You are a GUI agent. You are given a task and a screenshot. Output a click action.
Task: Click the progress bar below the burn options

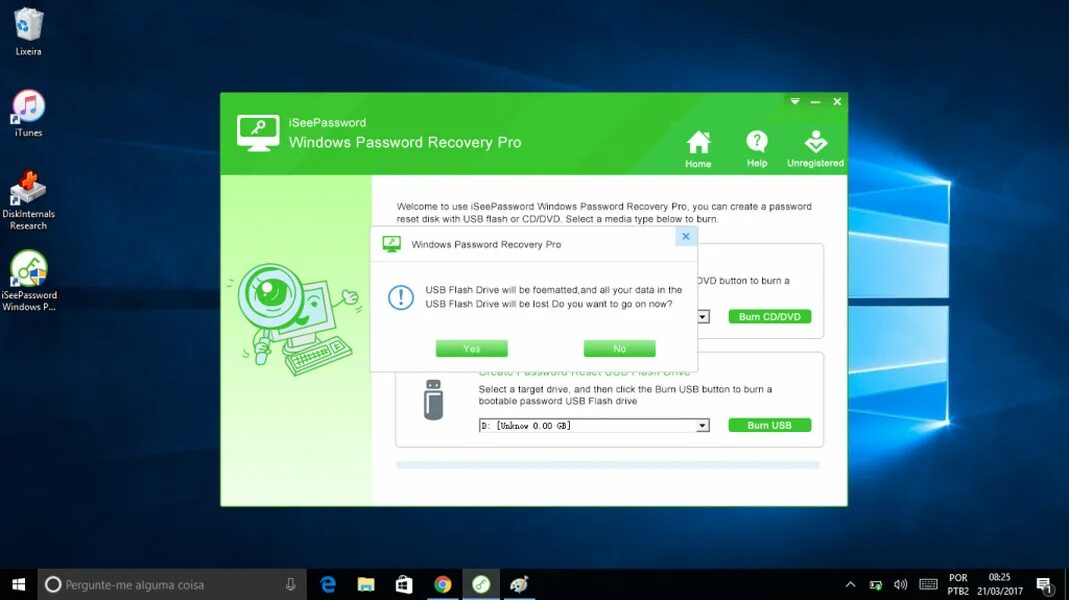(607, 465)
